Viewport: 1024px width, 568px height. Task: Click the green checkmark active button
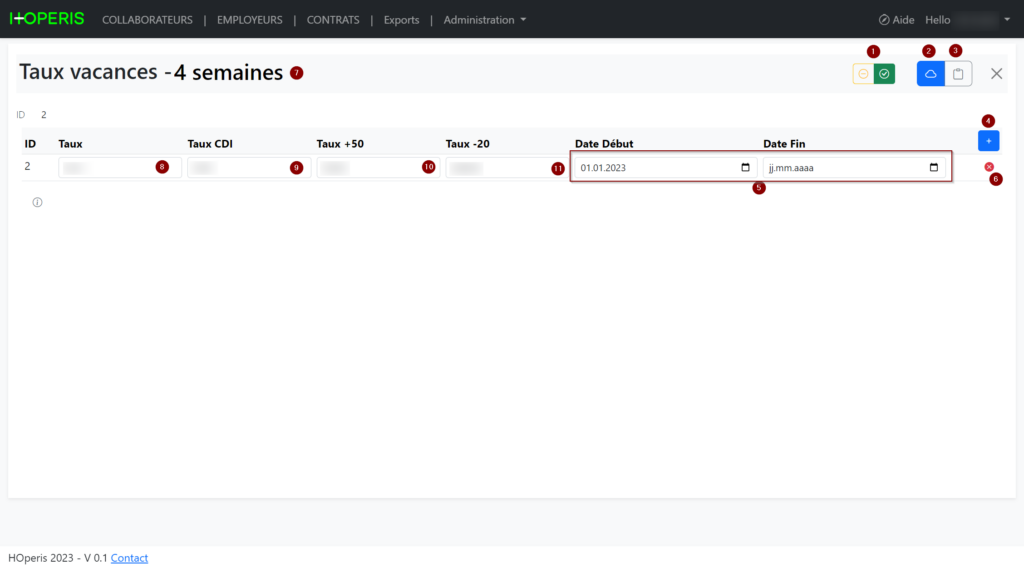[884, 74]
